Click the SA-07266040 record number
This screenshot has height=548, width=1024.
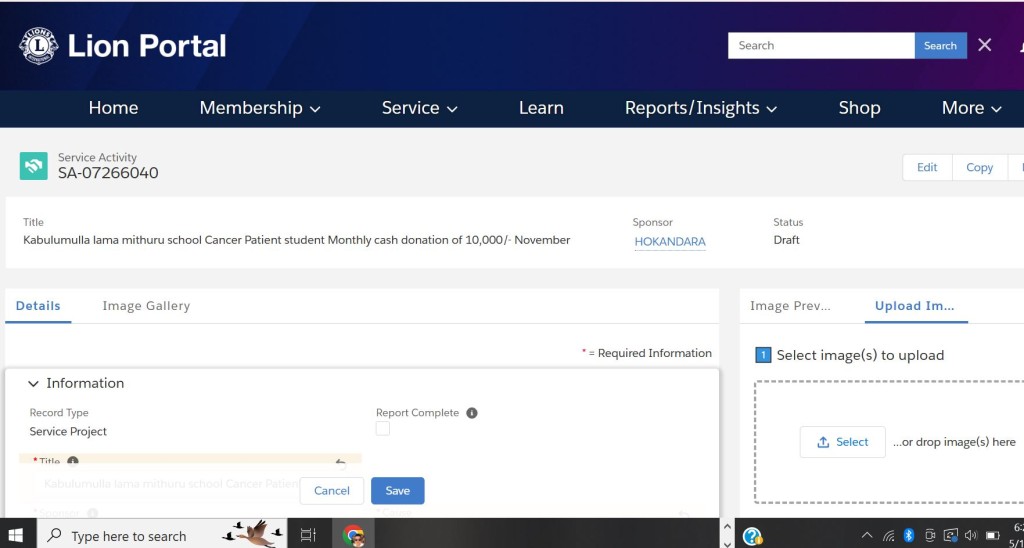click(108, 173)
